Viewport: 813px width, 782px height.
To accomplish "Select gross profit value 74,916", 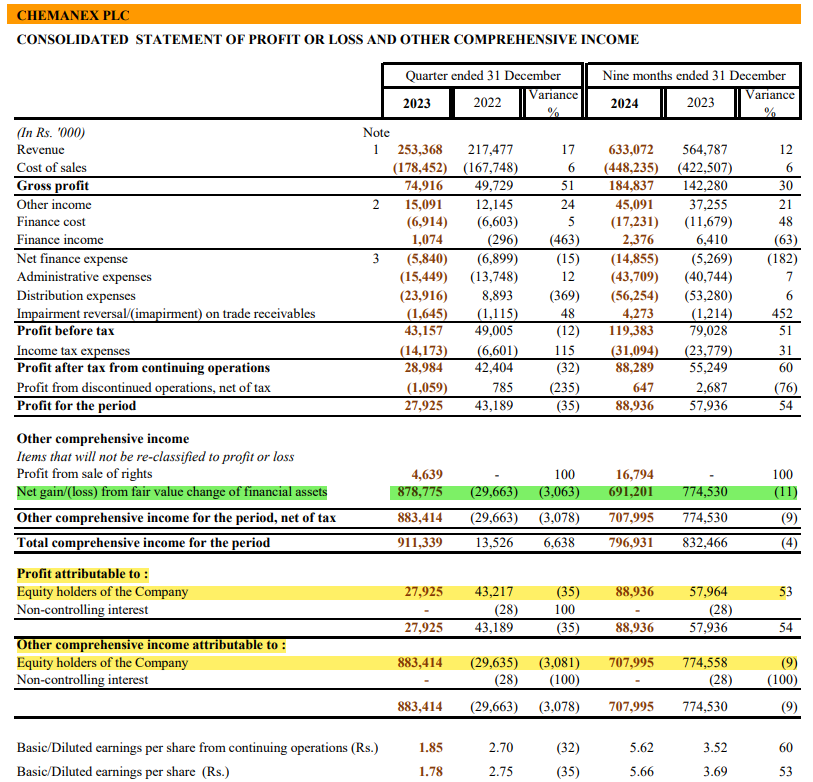I will pyautogui.click(x=424, y=186).
